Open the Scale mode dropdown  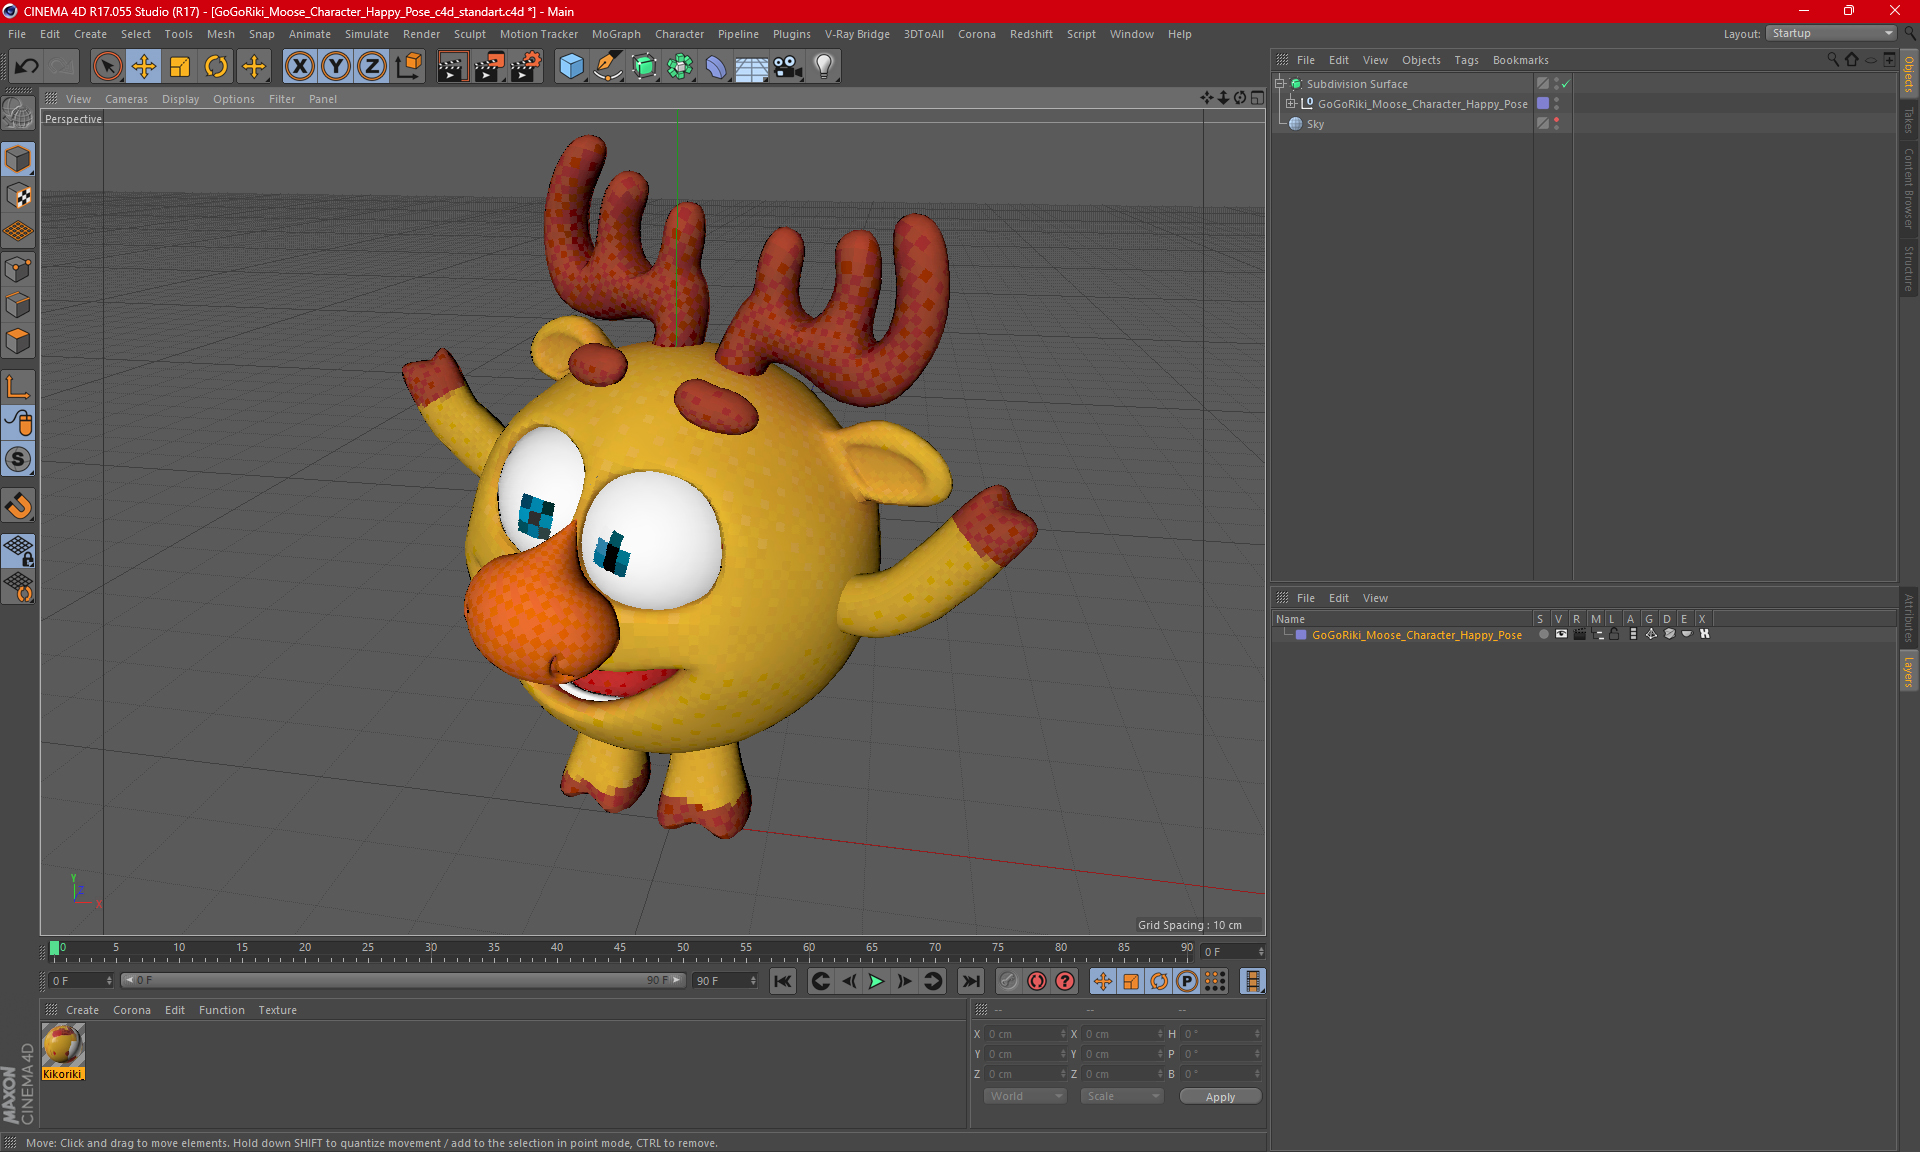point(1122,1096)
